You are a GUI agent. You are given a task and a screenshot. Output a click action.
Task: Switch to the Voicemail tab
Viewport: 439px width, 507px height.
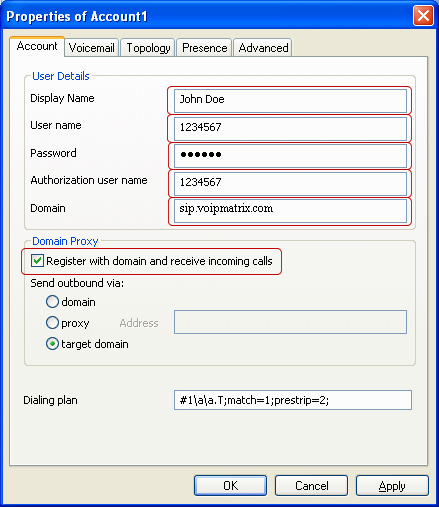point(92,48)
